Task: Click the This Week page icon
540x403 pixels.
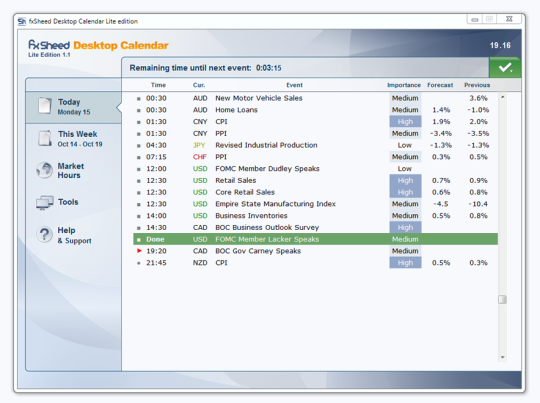Action: point(45,138)
